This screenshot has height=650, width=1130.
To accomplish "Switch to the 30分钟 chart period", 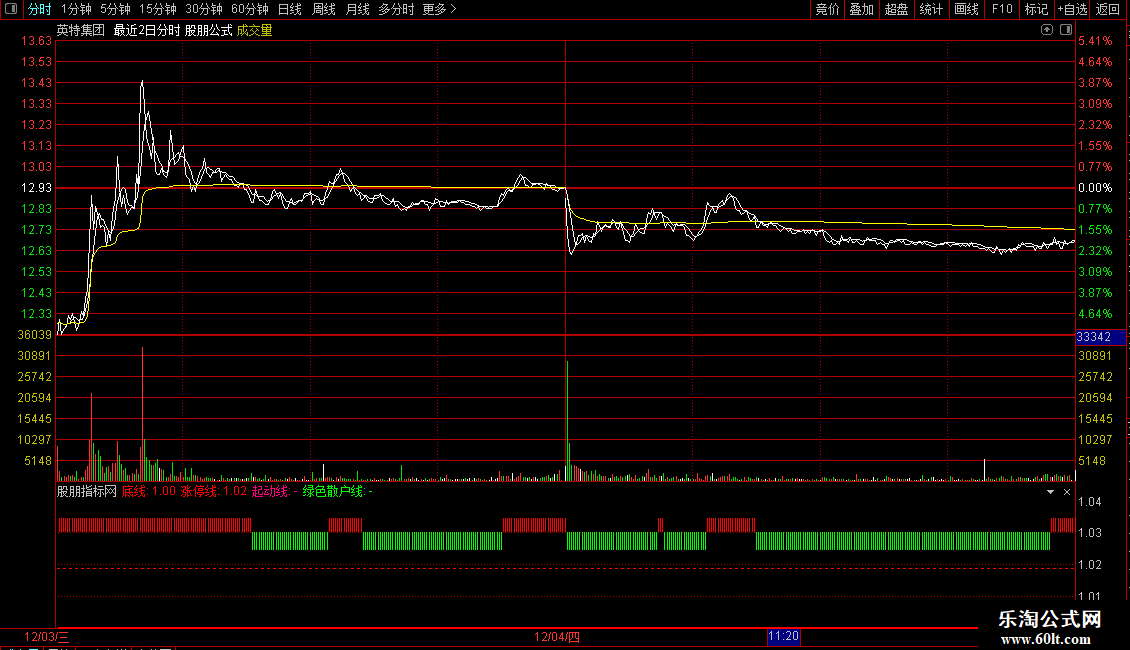I will 204,9.
